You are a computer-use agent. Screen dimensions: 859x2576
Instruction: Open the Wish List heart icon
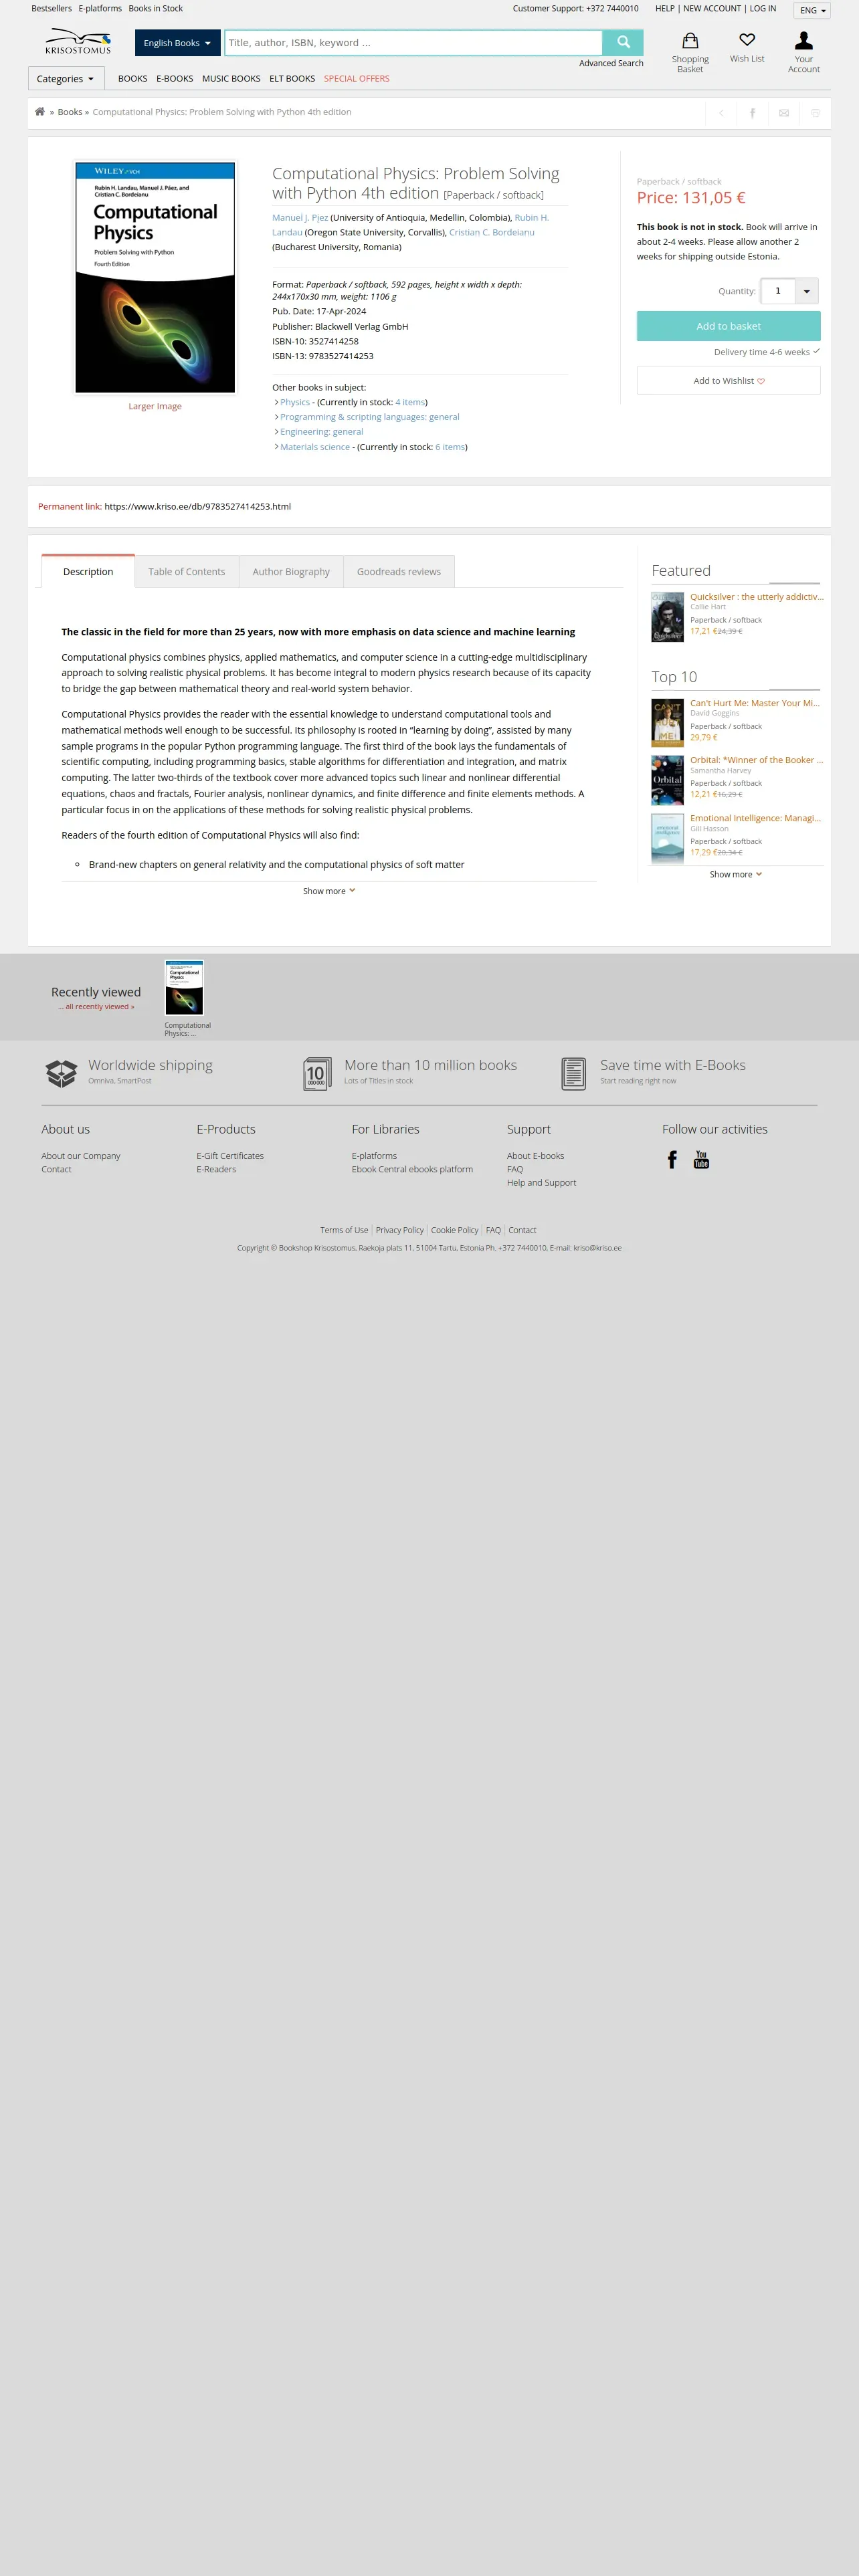[747, 40]
